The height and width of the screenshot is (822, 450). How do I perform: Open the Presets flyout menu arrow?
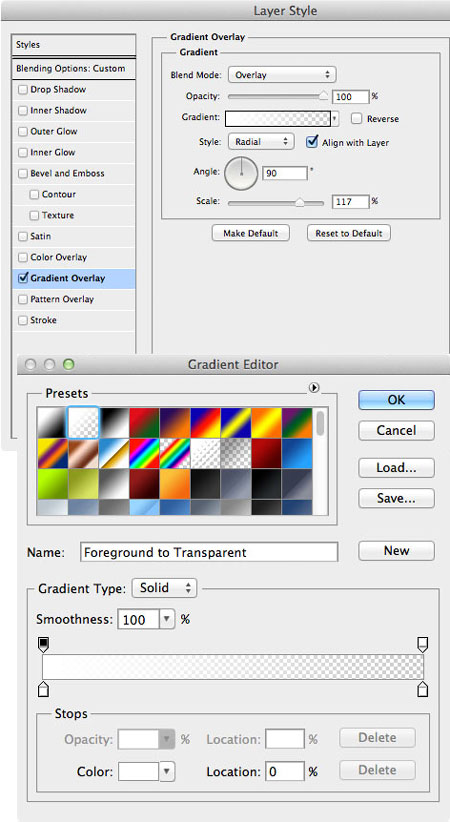point(314,388)
